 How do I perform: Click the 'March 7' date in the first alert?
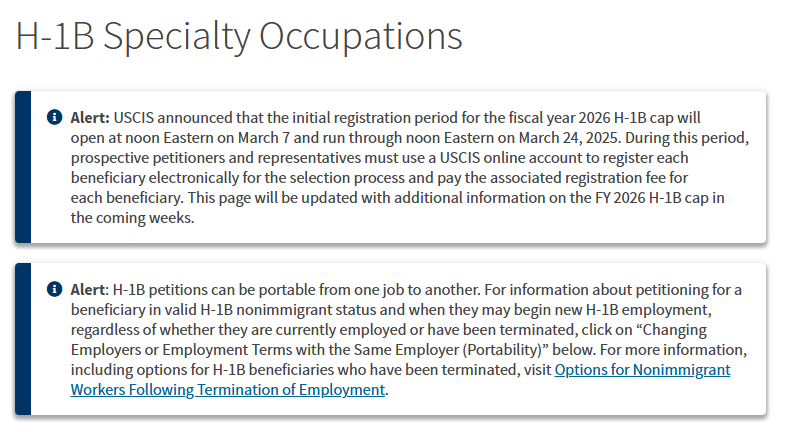tap(263, 138)
